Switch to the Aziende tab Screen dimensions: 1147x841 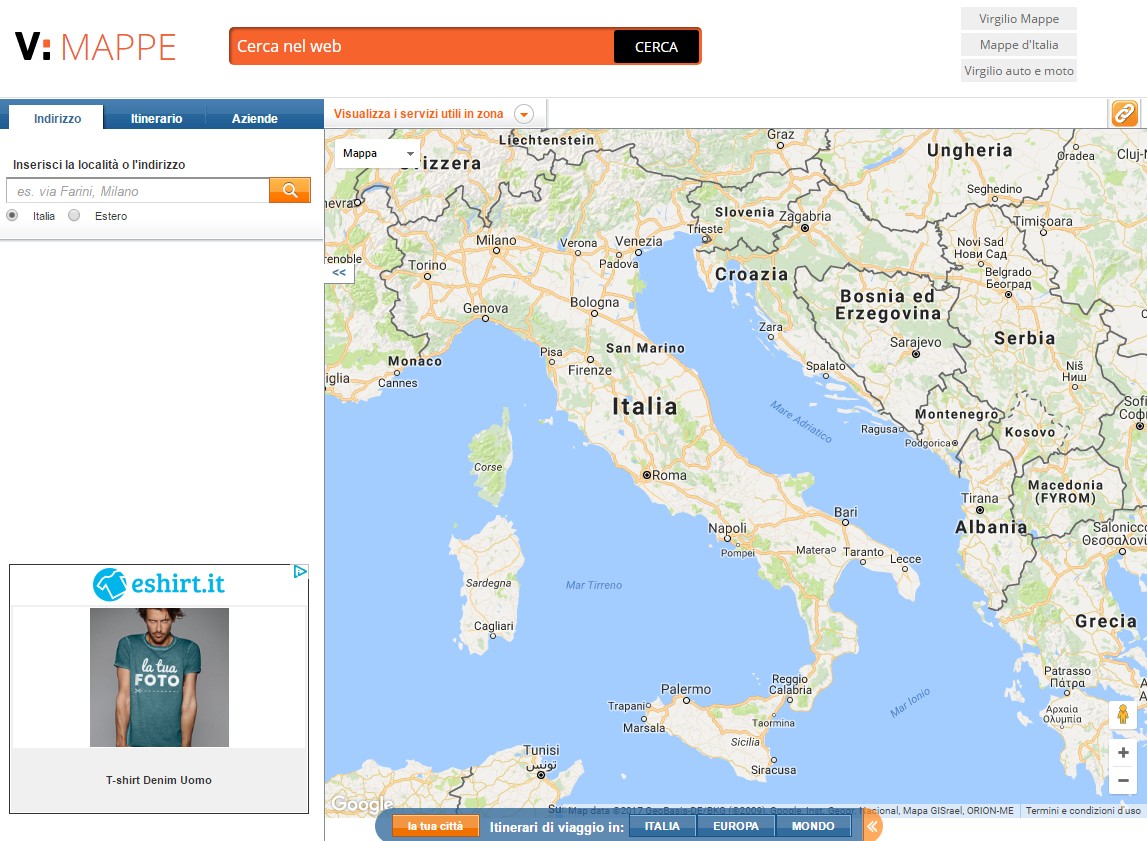pyautogui.click(x=255, y=118)
